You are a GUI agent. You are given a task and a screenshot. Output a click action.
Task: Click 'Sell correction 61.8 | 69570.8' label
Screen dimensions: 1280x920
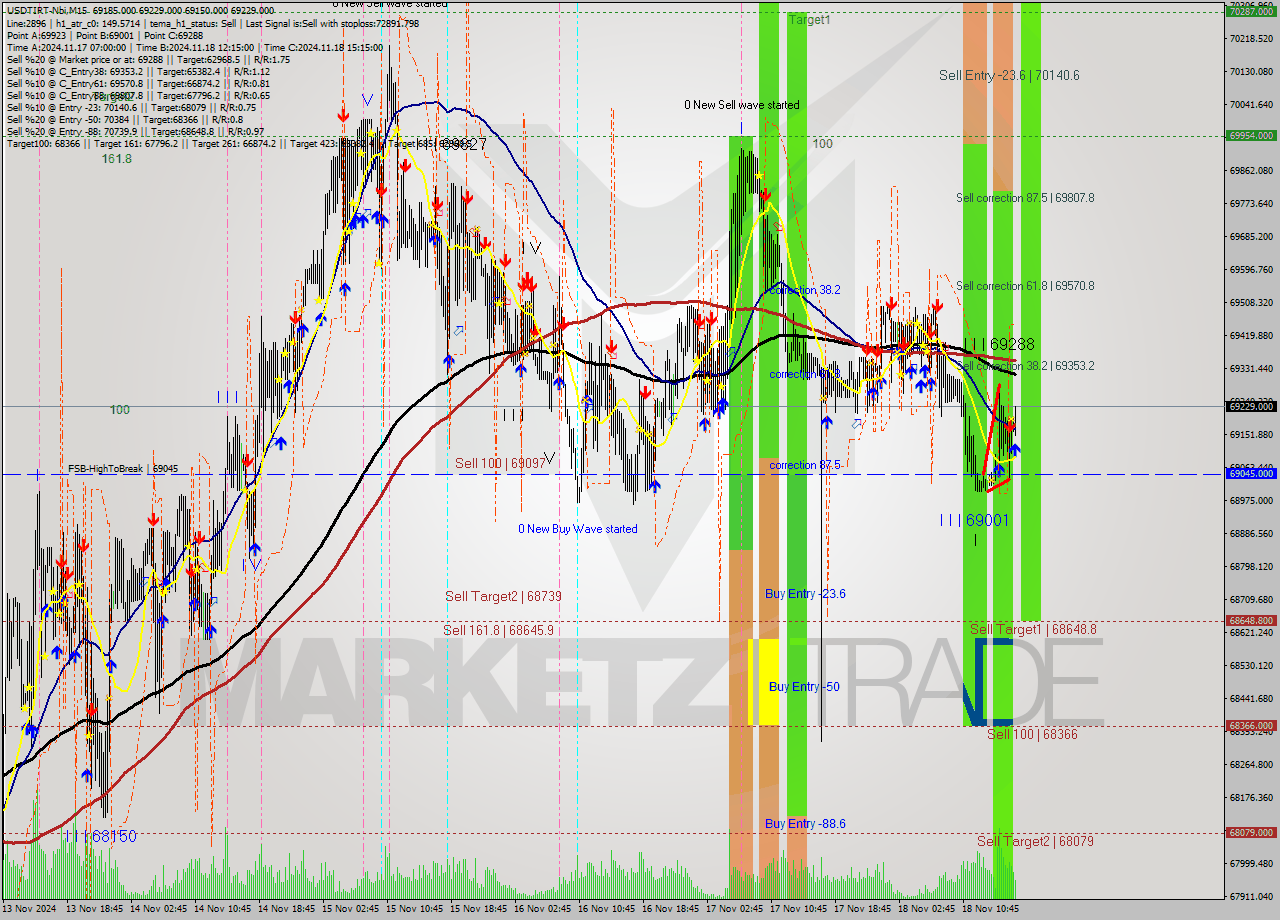[1025, 286]
